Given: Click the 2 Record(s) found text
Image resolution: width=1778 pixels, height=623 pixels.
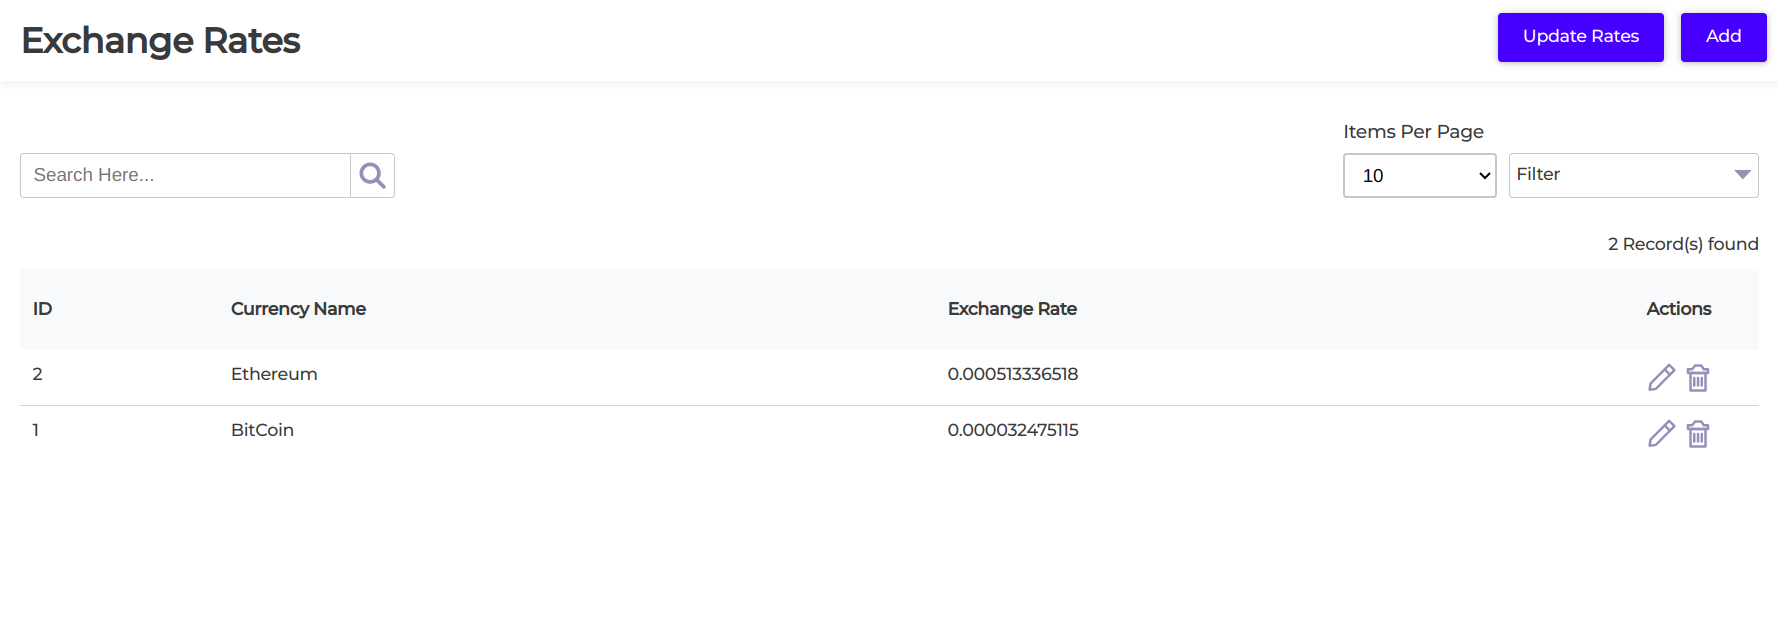Looking at the screenshot, I should 1684,243.
